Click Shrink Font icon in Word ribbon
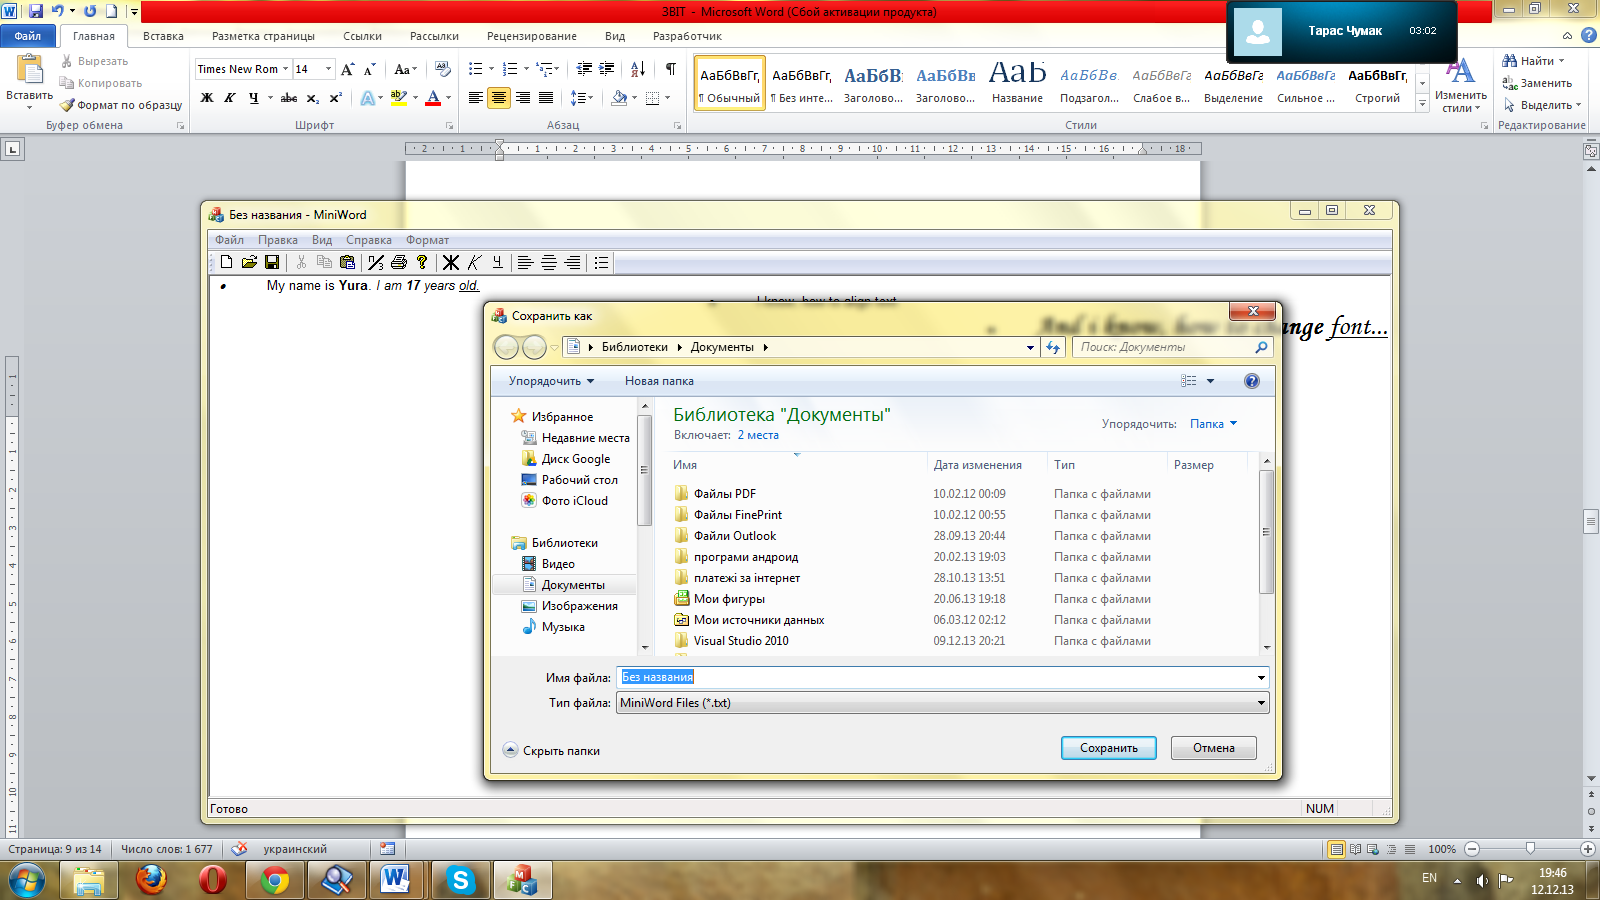The image size is (1600, 900). (x=369, y=69)
